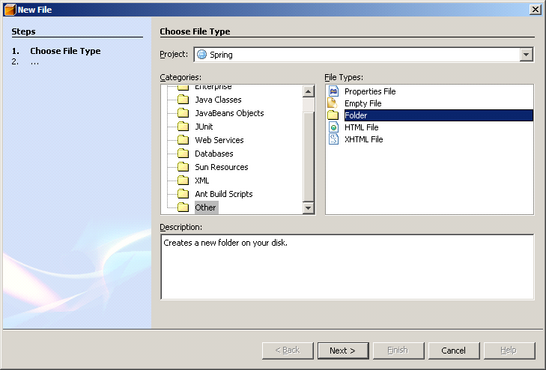546x370 pixels.
Task: Click the XML category folder icon
Action: point(183,181)
